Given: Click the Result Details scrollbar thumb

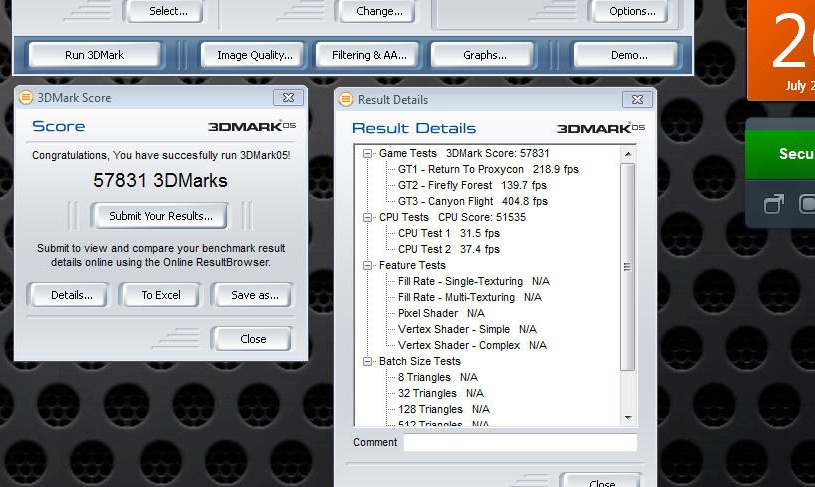Looking at the screenshot, I should [628, 267].
